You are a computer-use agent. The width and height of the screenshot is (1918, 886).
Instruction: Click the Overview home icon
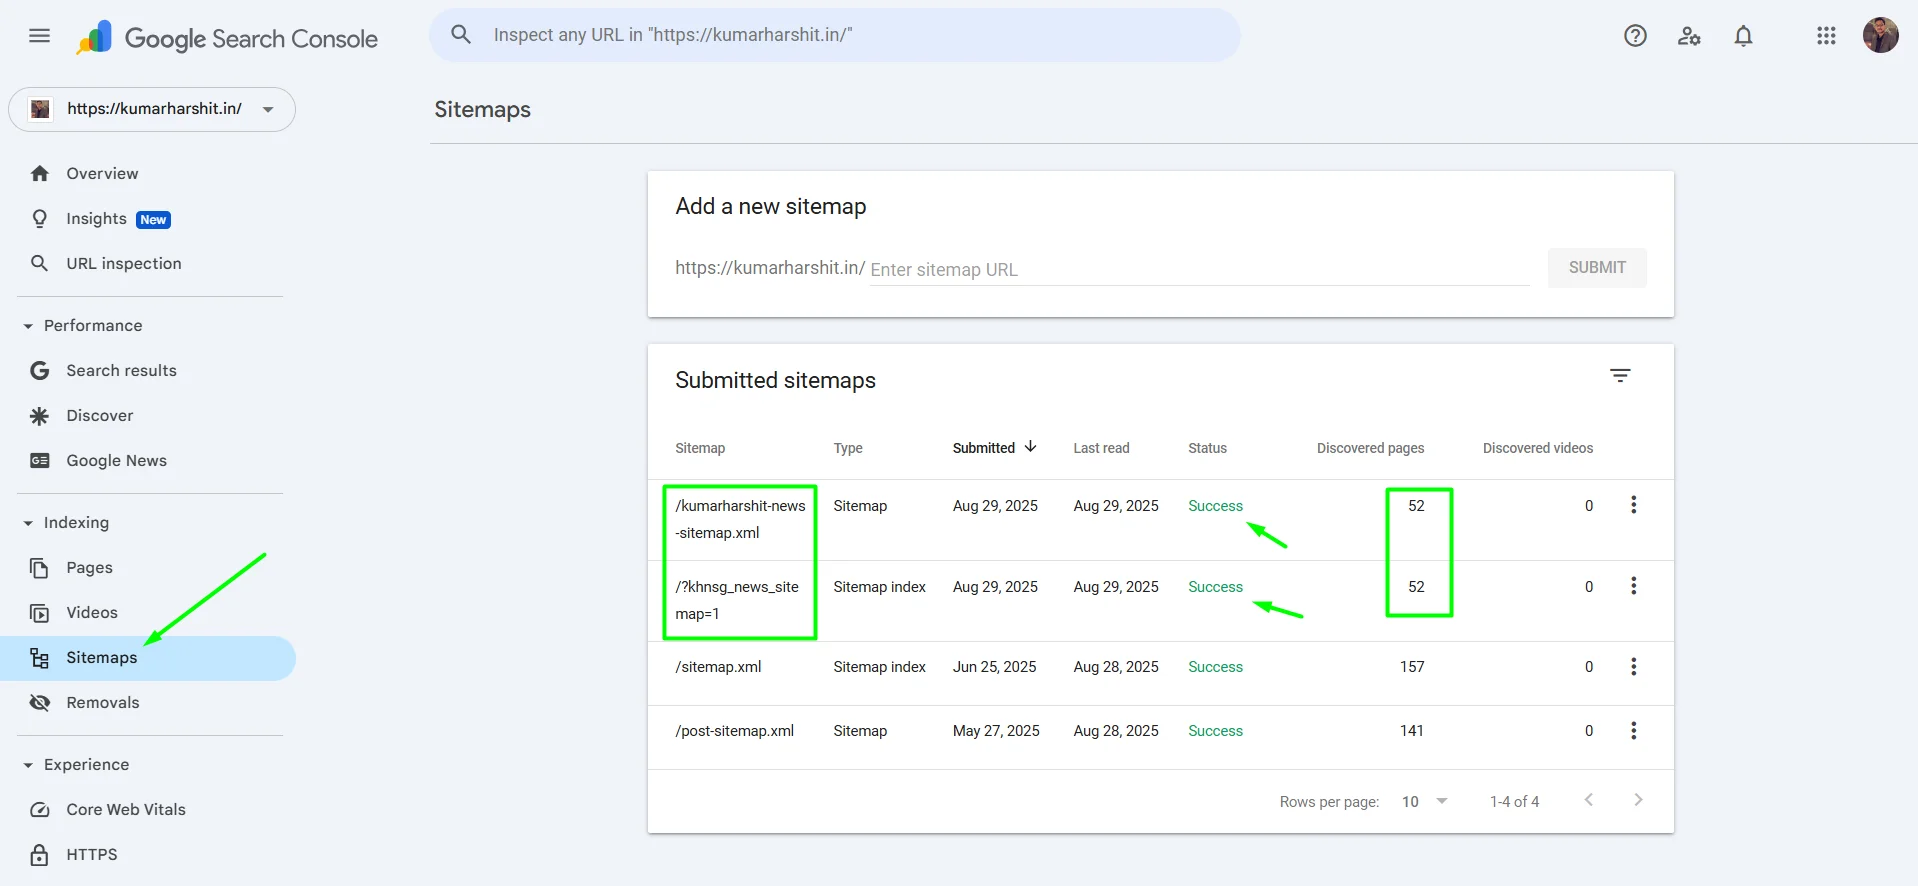click(40, 174)
